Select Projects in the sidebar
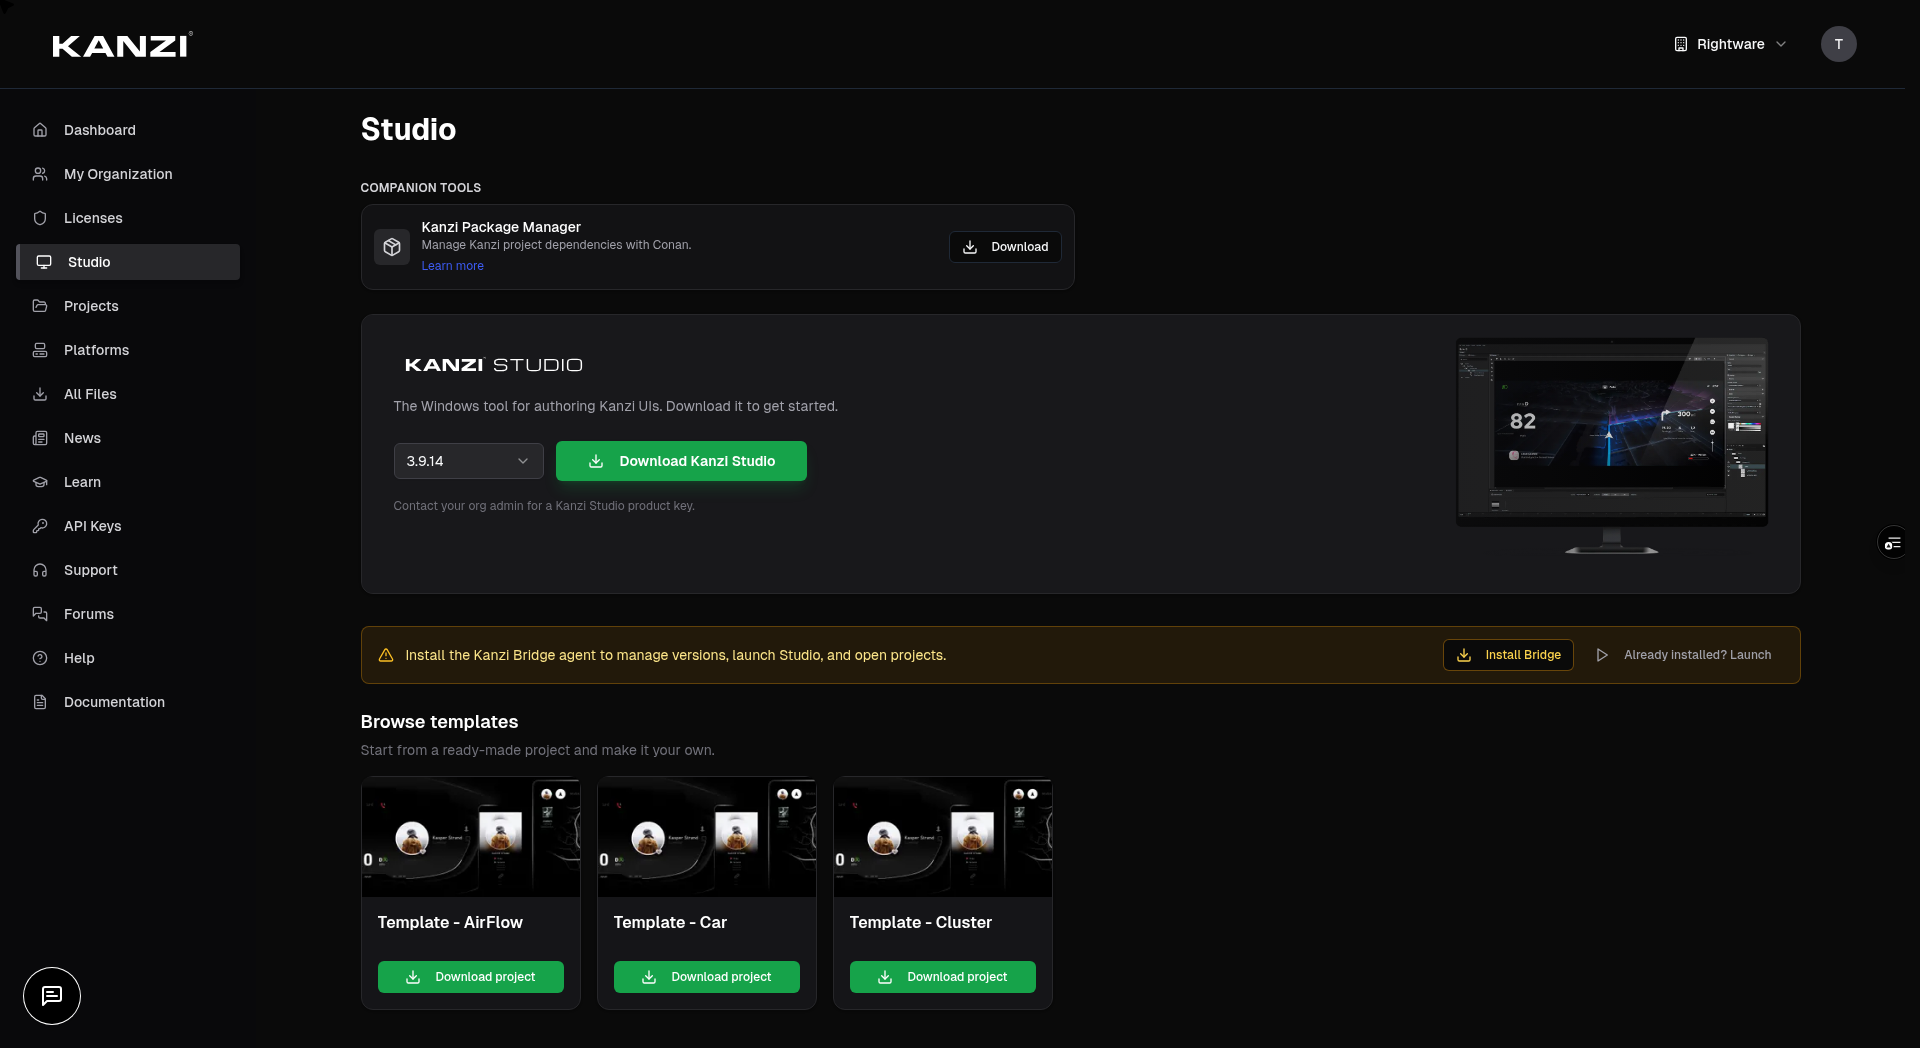1920x1048 pixels. tap(128, 306)
